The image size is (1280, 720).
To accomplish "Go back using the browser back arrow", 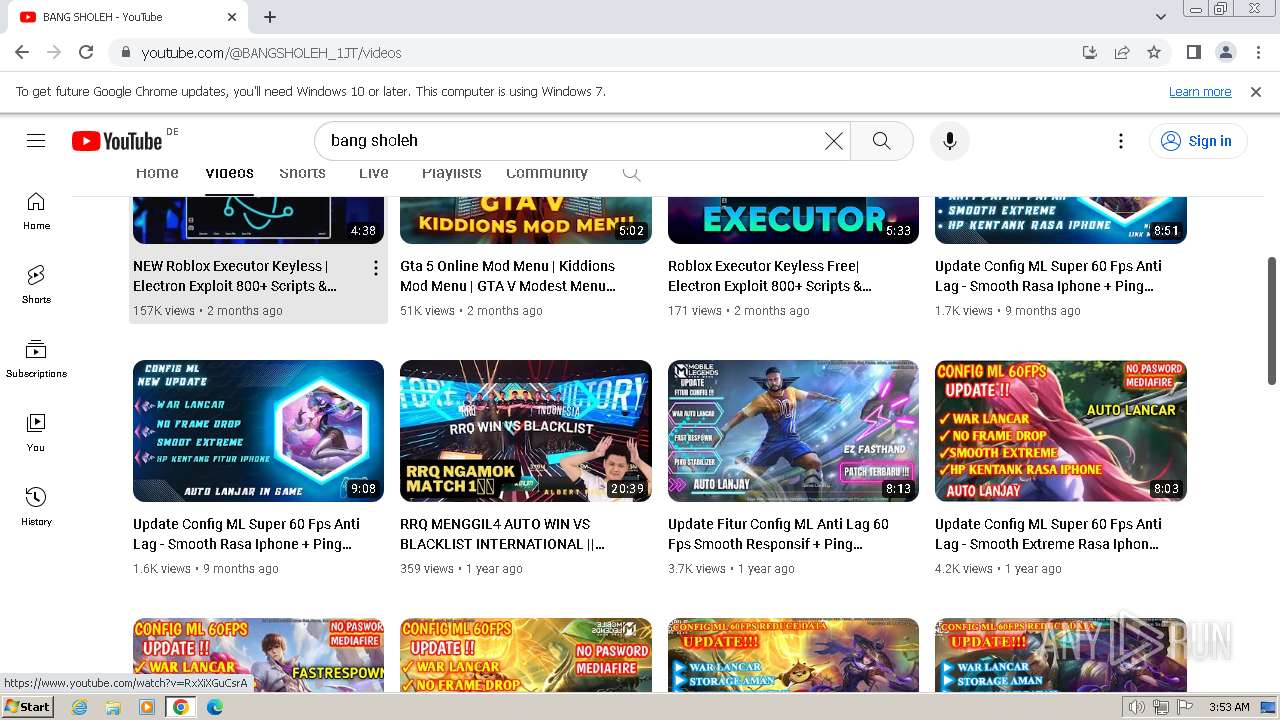I will pyautogui.click(x=22, y=52).
